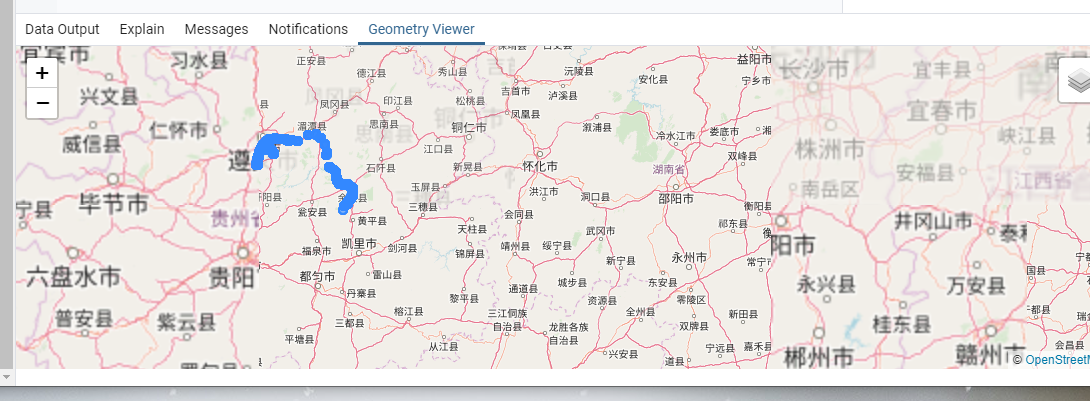Click the scrollbar down arrow at left edge
The height and width of the screenshot is (401, 1090).
[7, 376]
